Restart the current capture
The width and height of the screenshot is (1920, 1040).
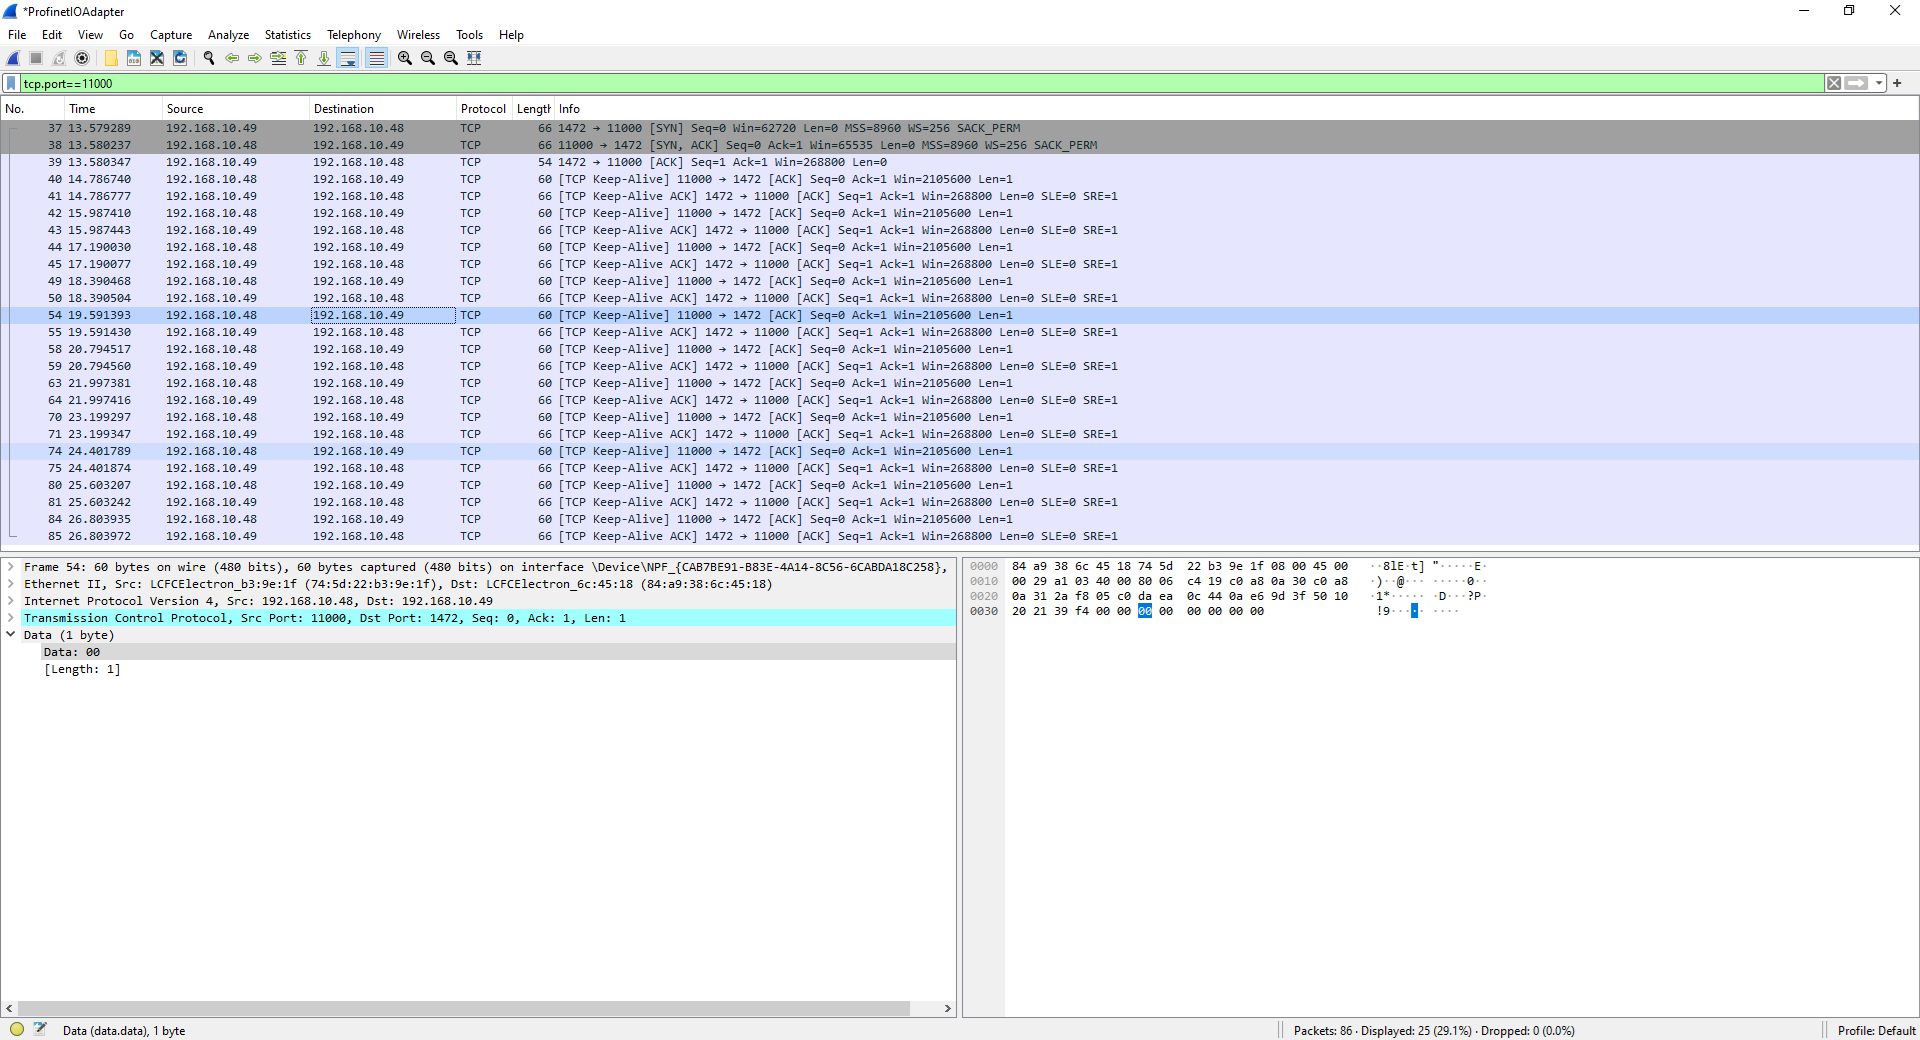point(59,58)
